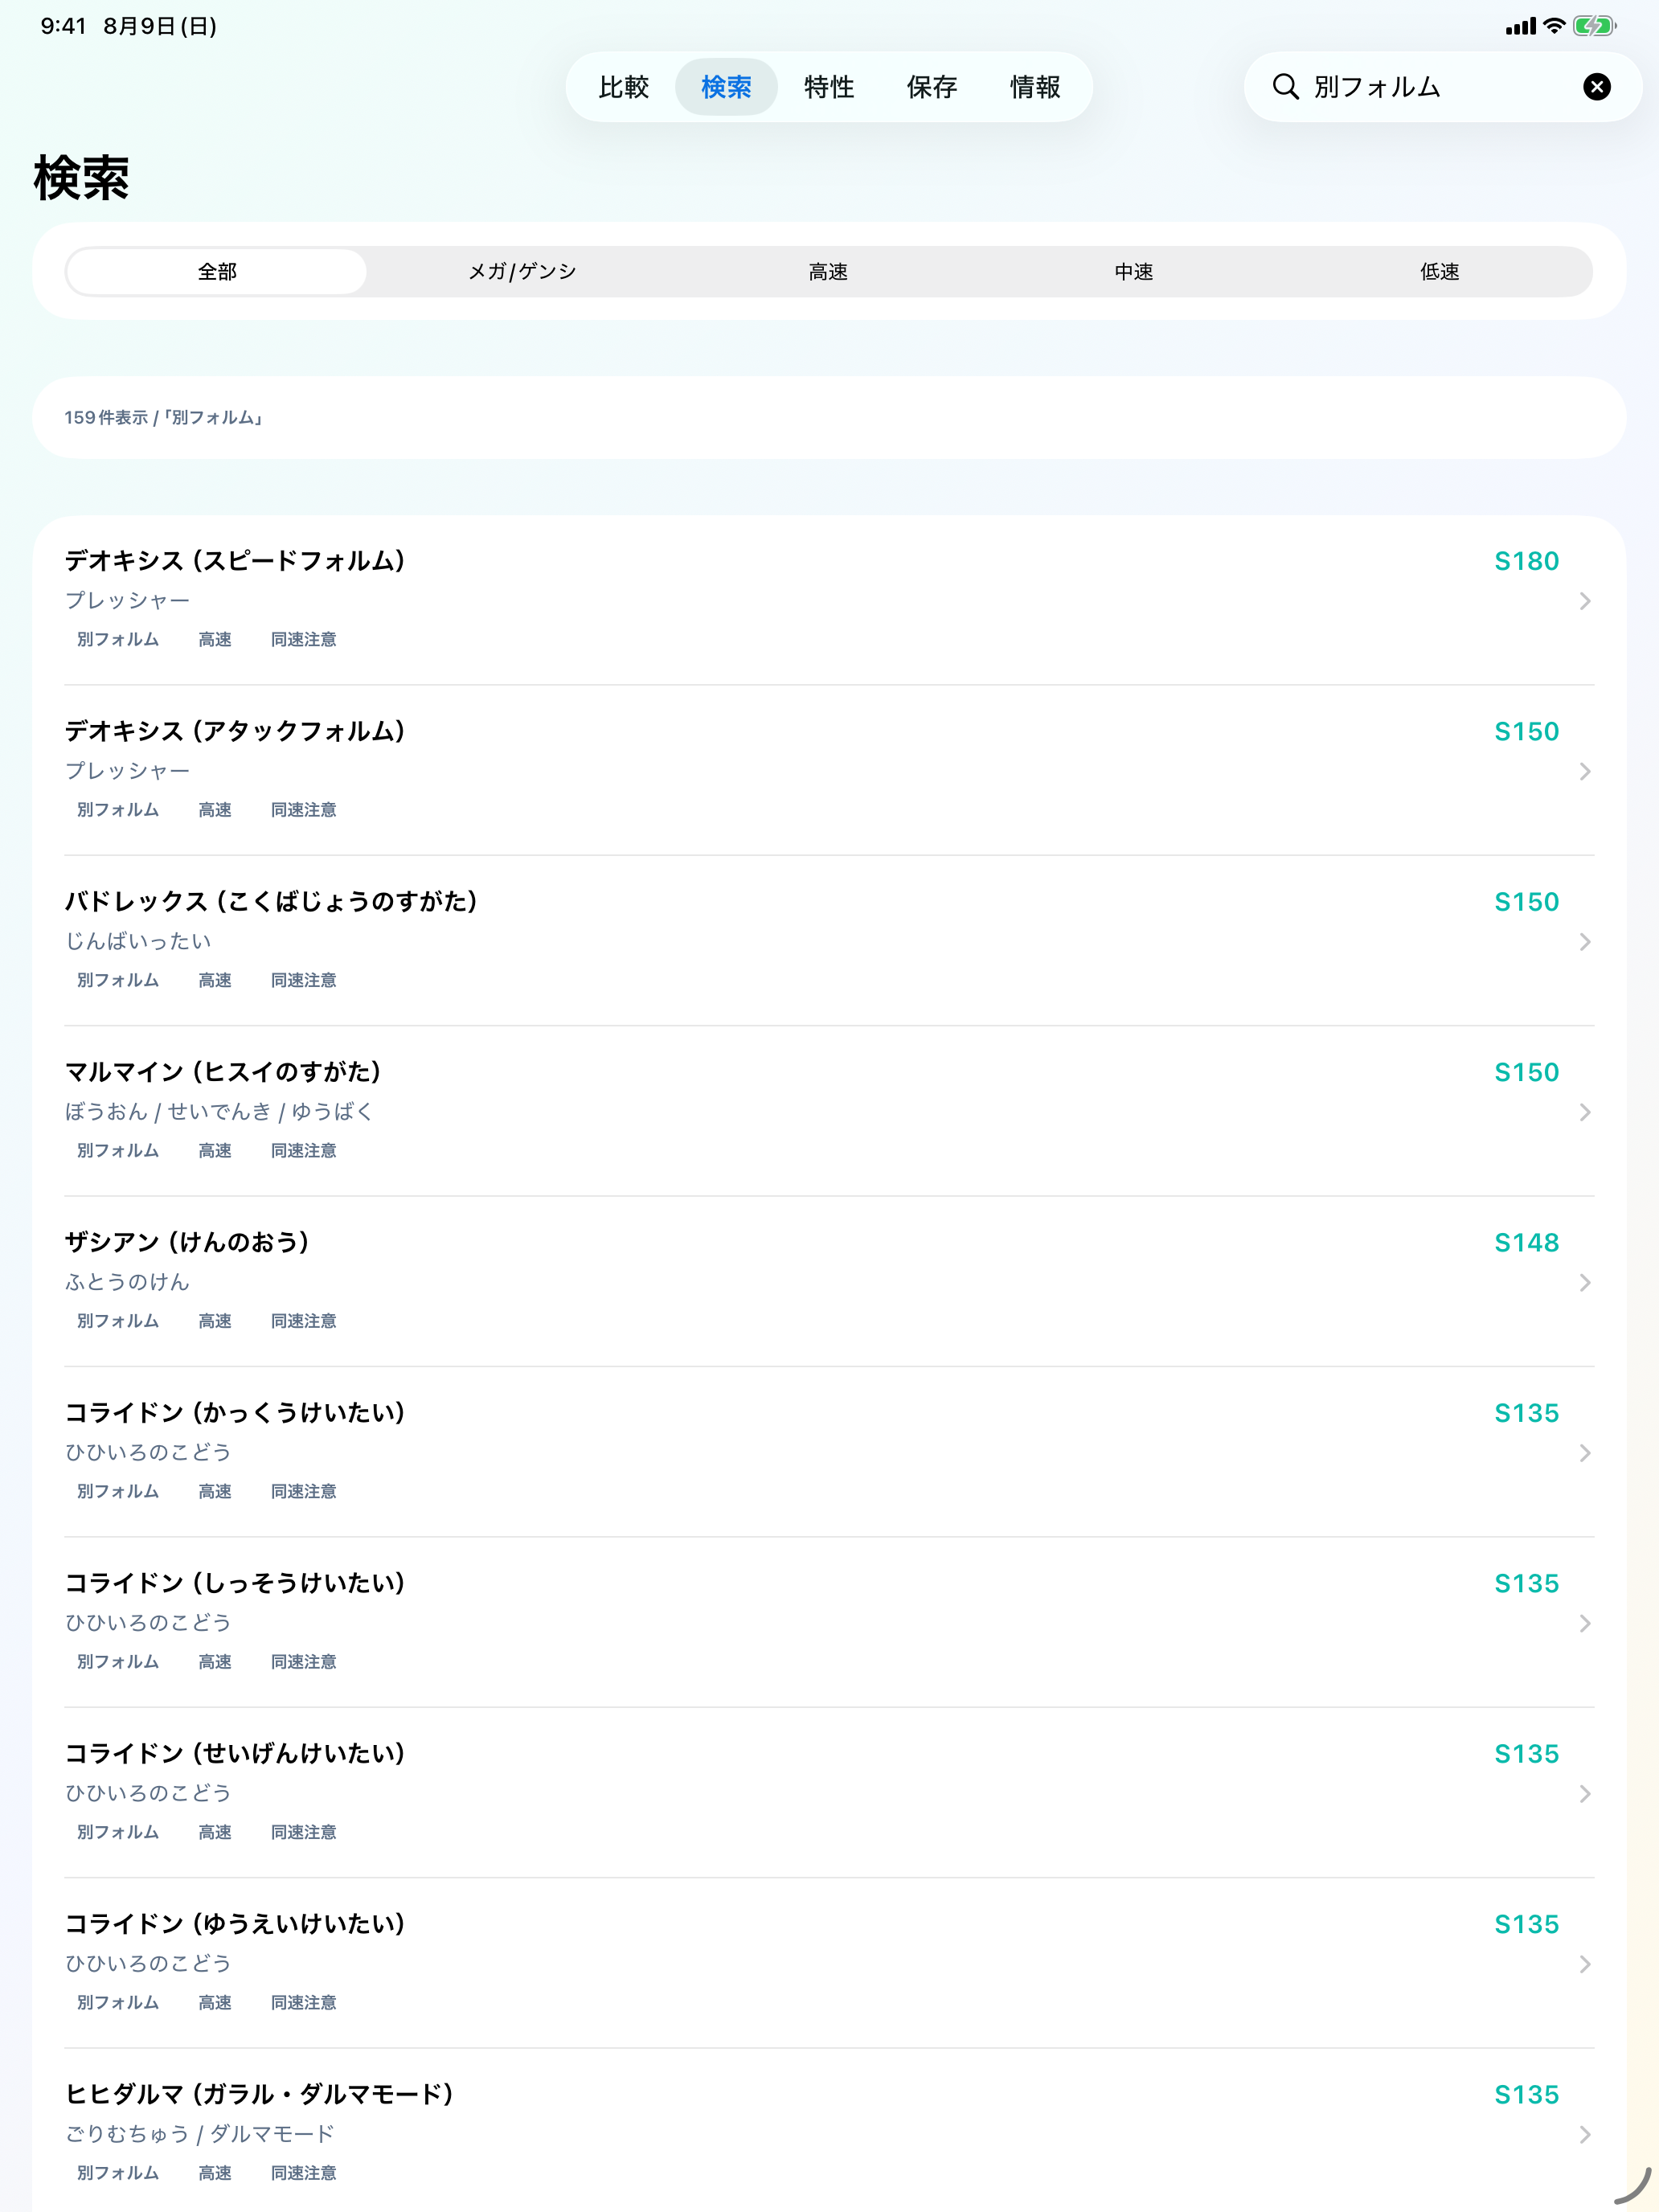The image size is (1659, 2212).
Task: Open マルマイン (ヒスイのすがた) row chevron
Action: click(x=1585, y=1112)
